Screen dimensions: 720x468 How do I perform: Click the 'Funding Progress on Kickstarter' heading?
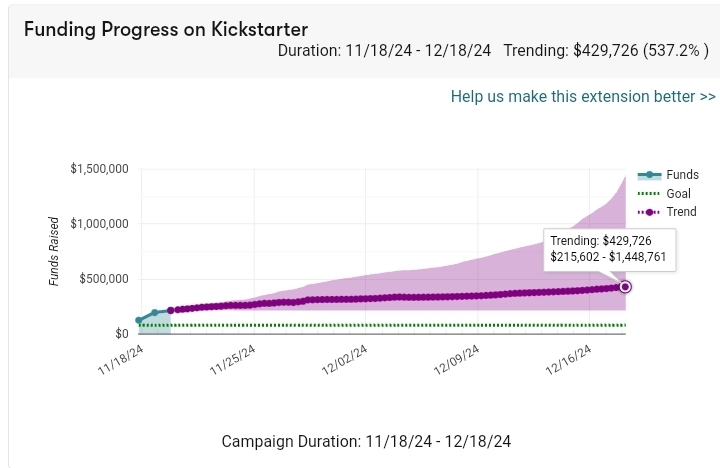(166, 29)
